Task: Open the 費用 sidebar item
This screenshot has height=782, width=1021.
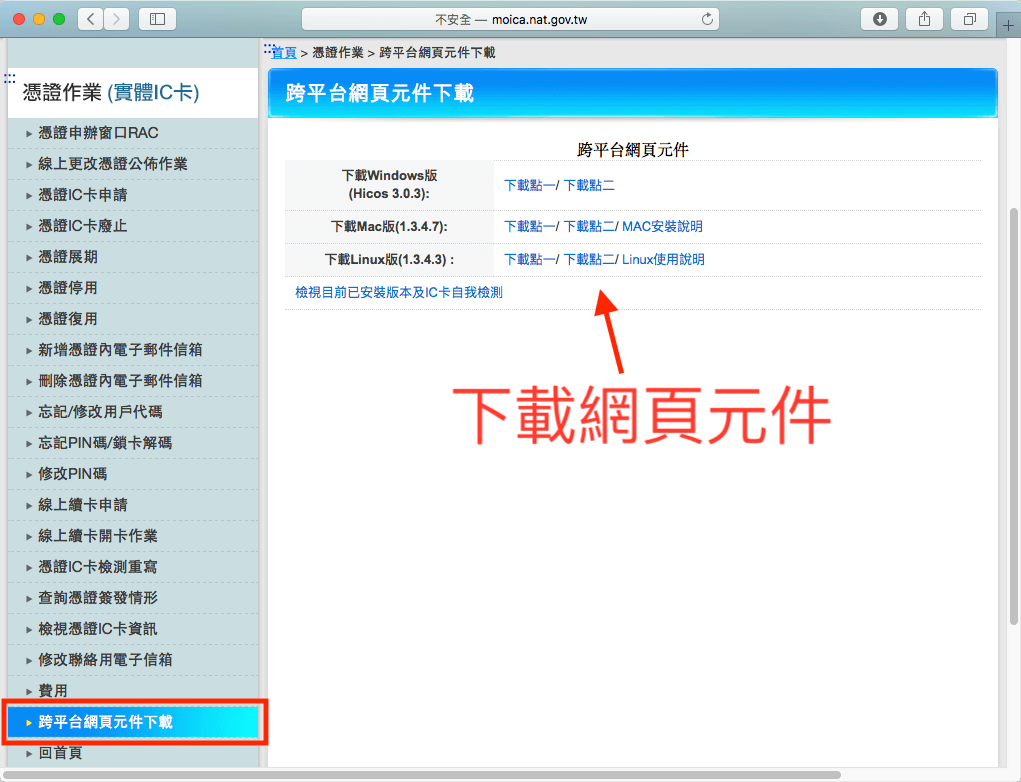Action: 53,691
